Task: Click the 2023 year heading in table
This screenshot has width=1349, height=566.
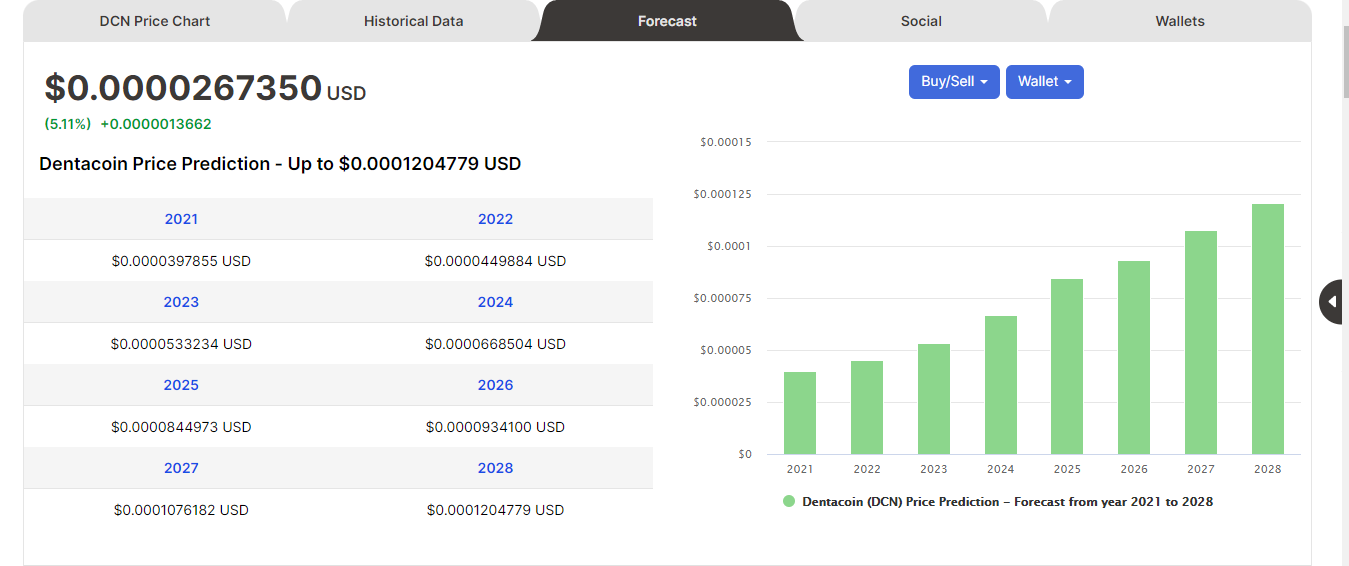Action: [x=181, y=302]
